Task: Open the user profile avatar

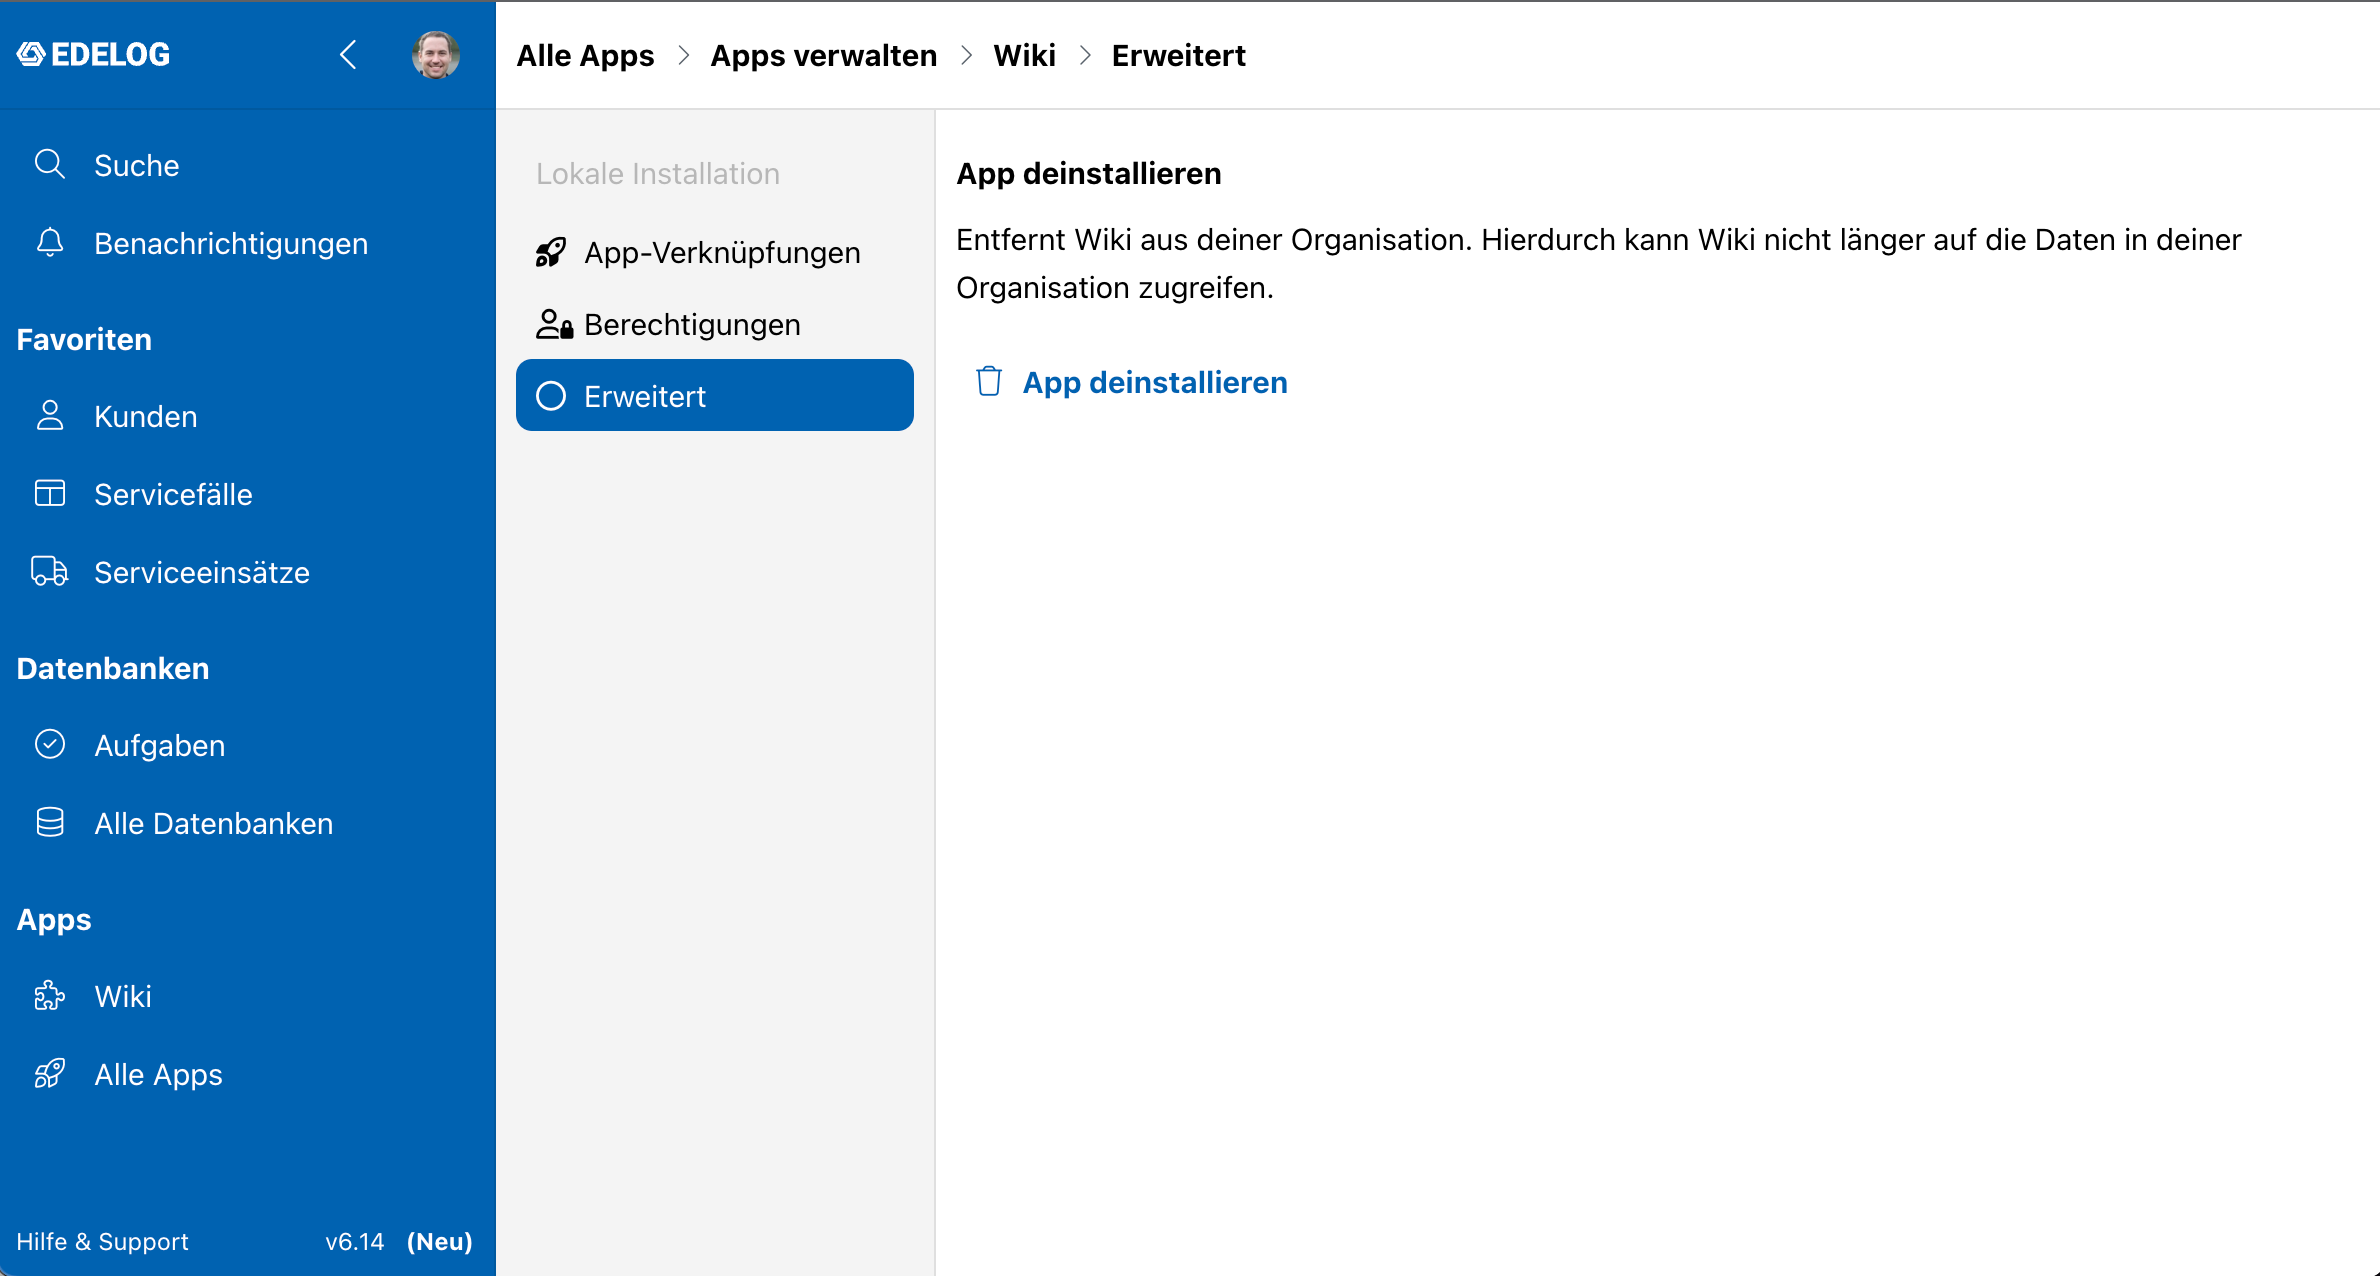Action: point(435,54)
